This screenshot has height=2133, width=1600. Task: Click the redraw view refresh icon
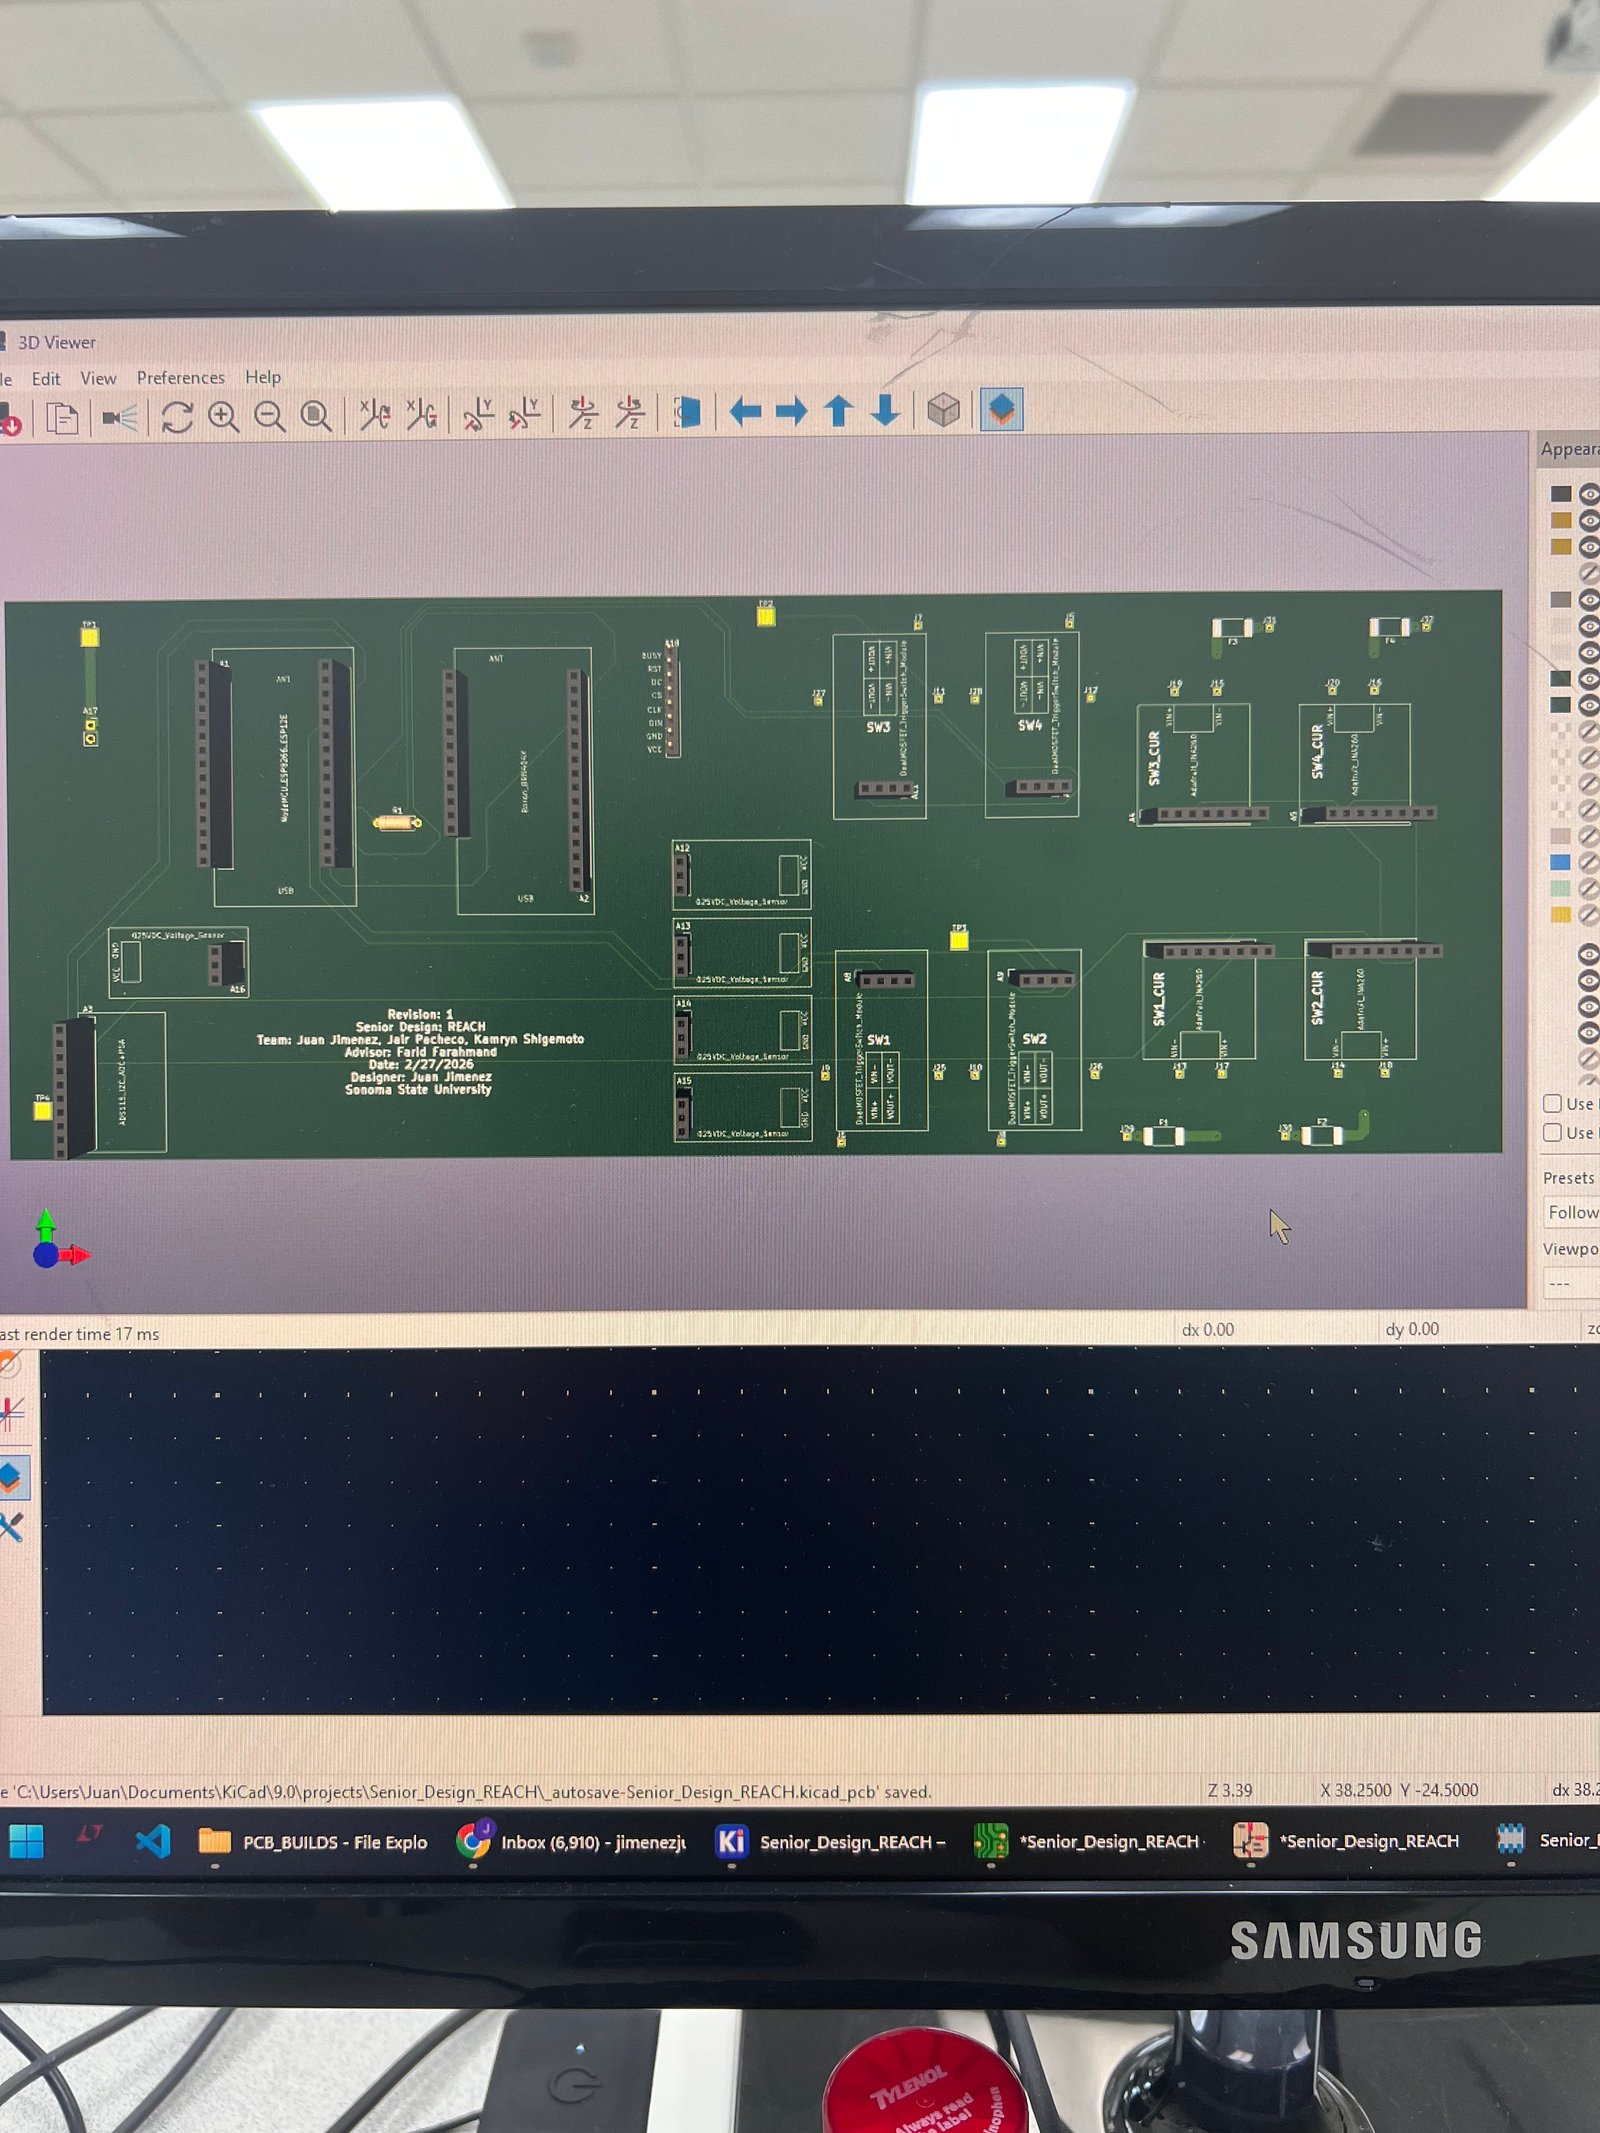(x=177, y=416)
